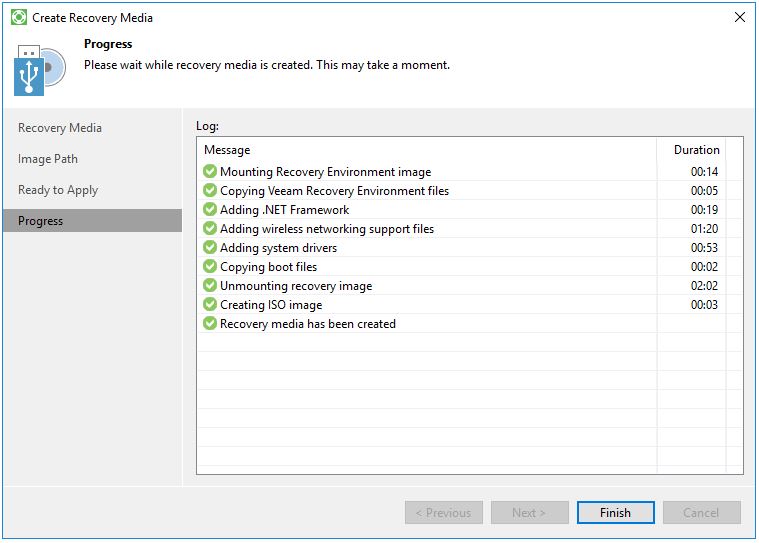
Task: Click the Previous button
Action: click(x=443, y=513)
